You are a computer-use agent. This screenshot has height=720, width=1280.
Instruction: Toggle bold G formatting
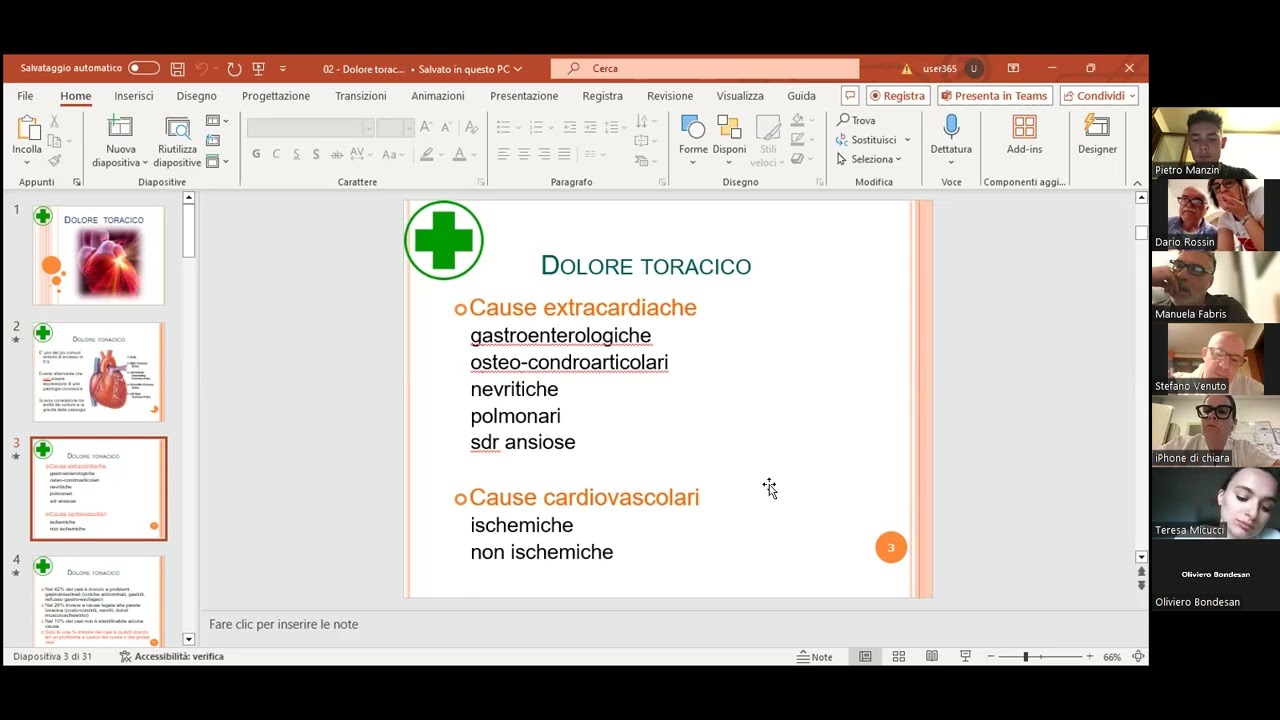tap(256, 154)
